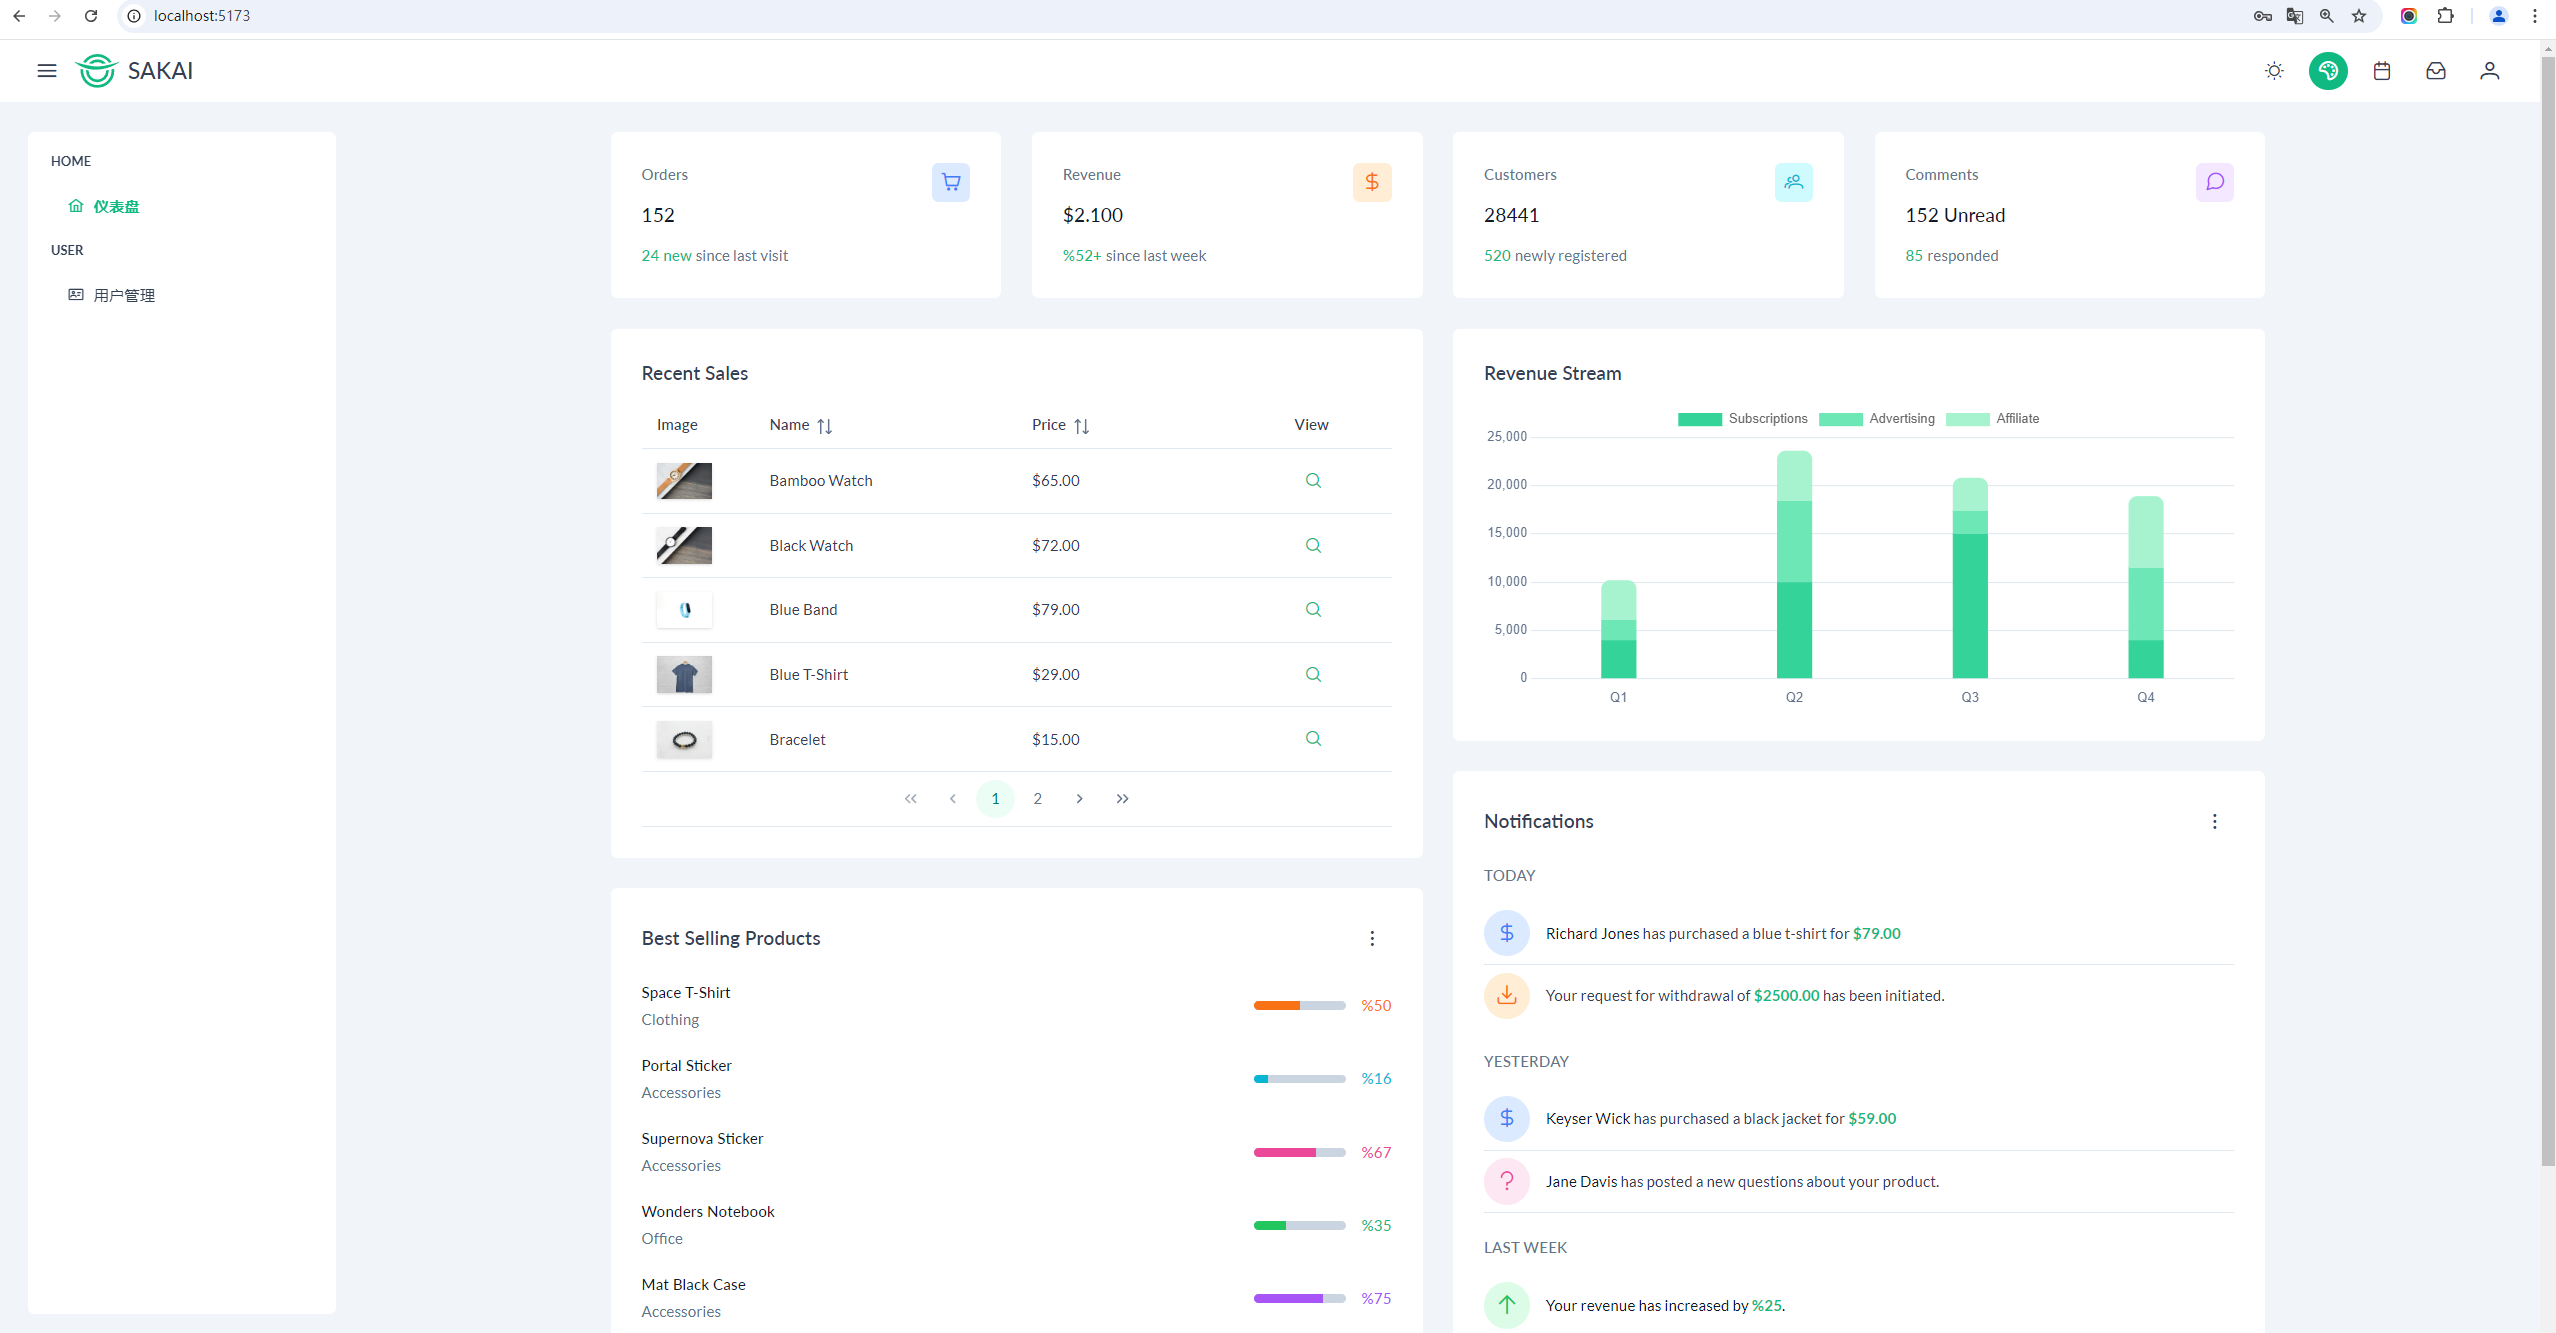Click the page vertical scrollbar
This screenshot has height=1333, width=2556.
point(2548,610)
